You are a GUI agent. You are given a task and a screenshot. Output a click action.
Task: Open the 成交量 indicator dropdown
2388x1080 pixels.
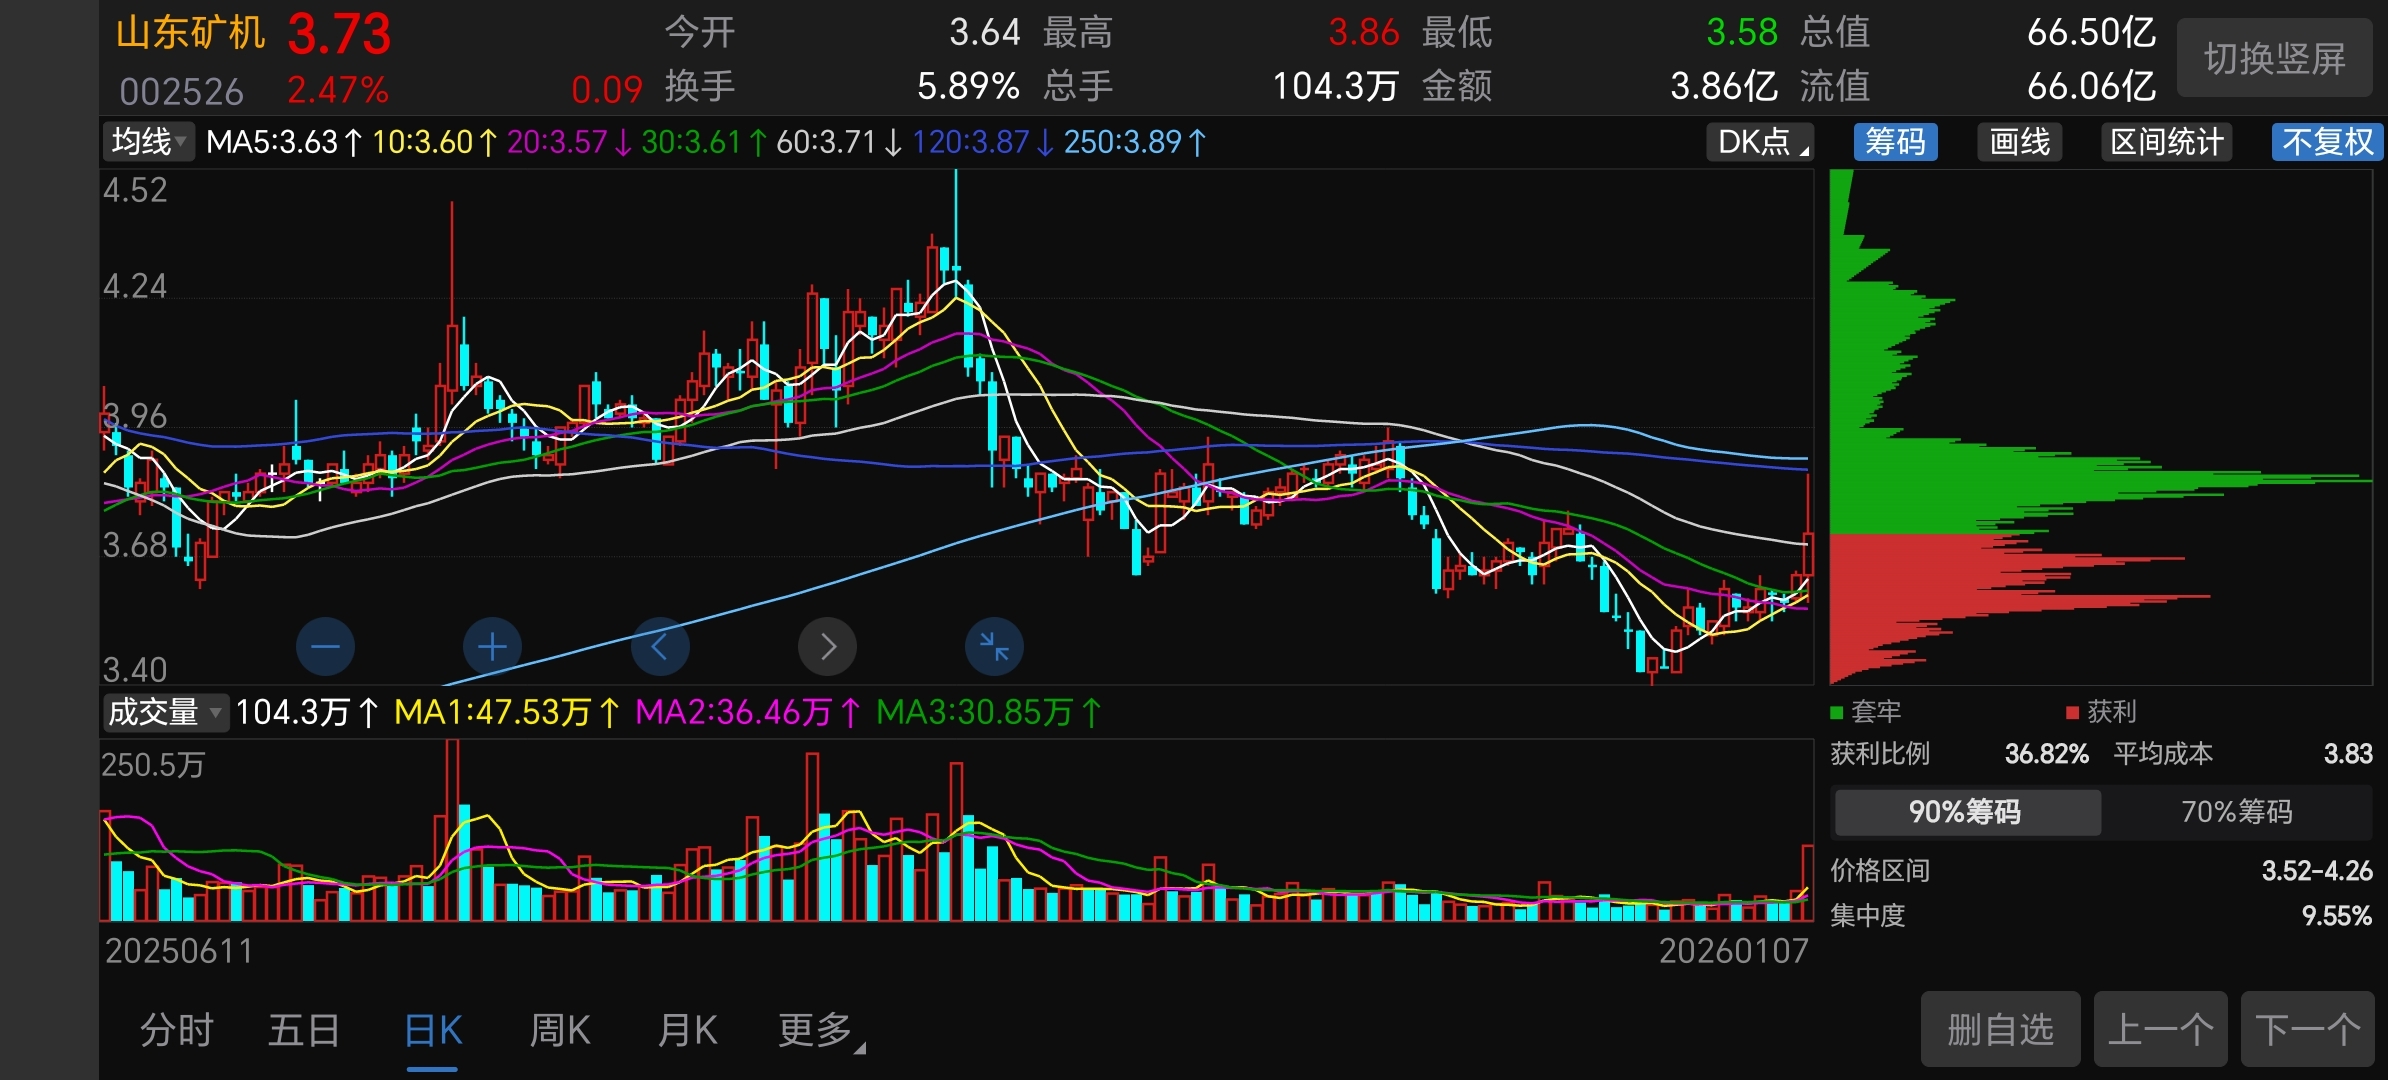coord(165,712)
